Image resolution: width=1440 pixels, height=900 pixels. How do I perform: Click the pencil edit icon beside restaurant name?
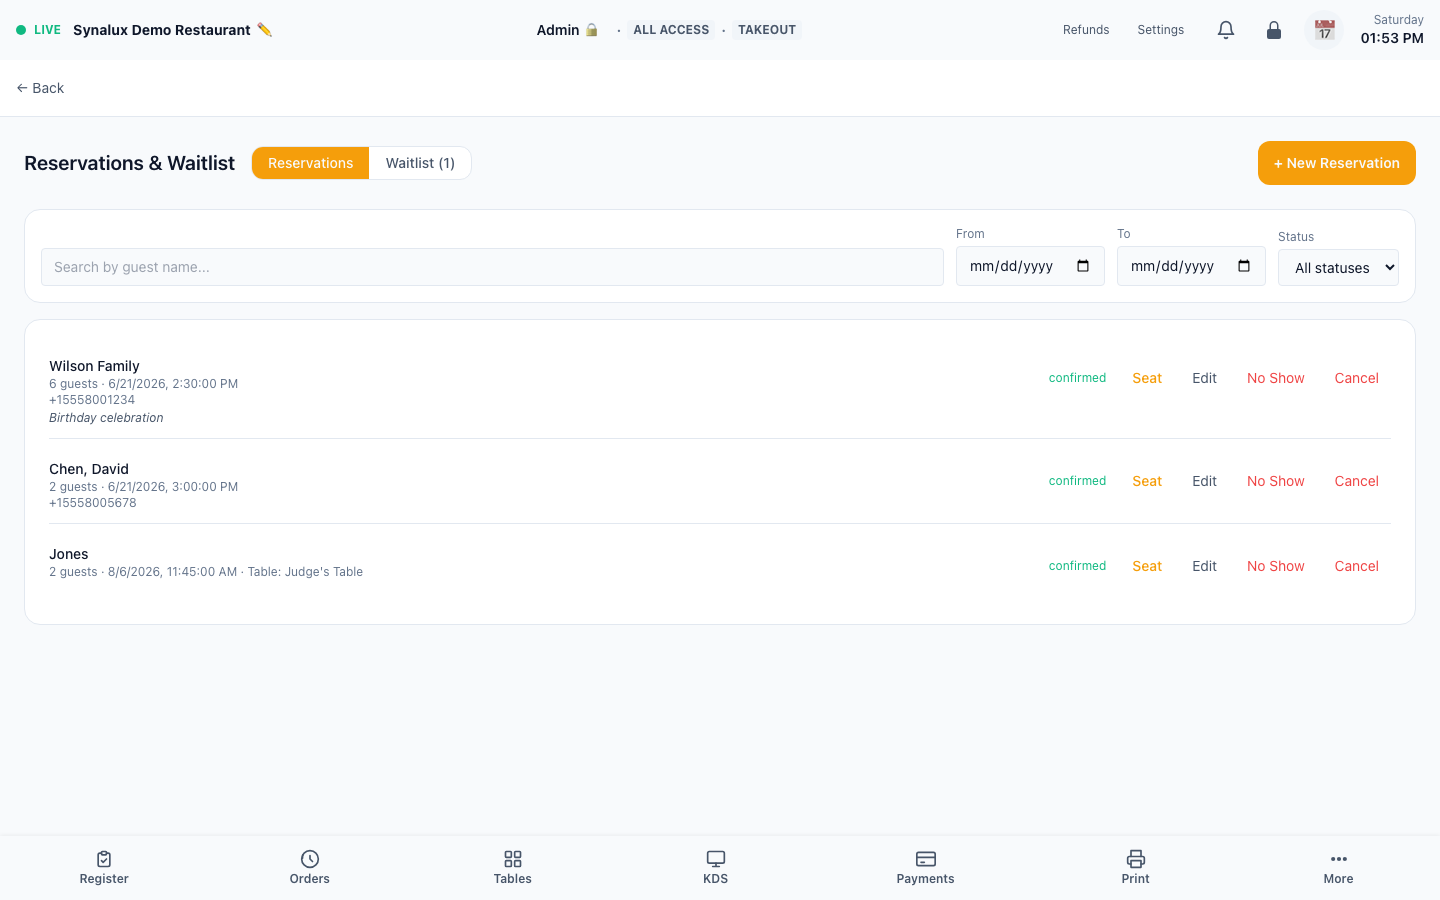coord(264,30)
